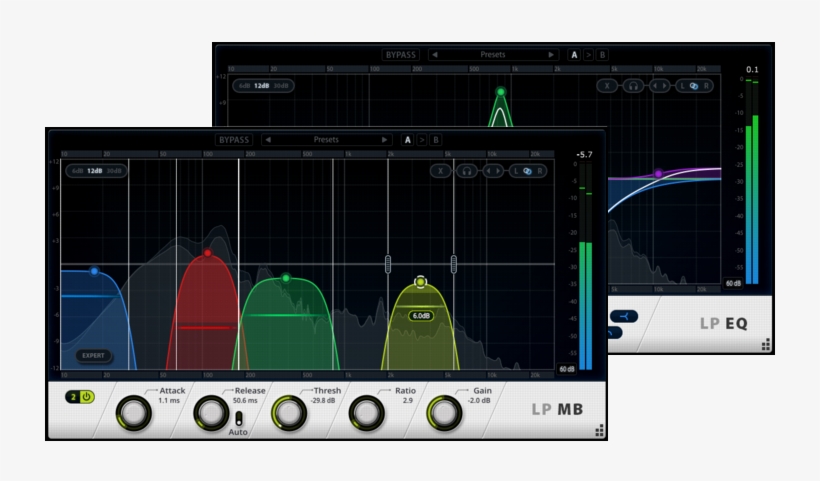
Task: Set LP EQ graph range to 30dB
Action: click(281, 86)
